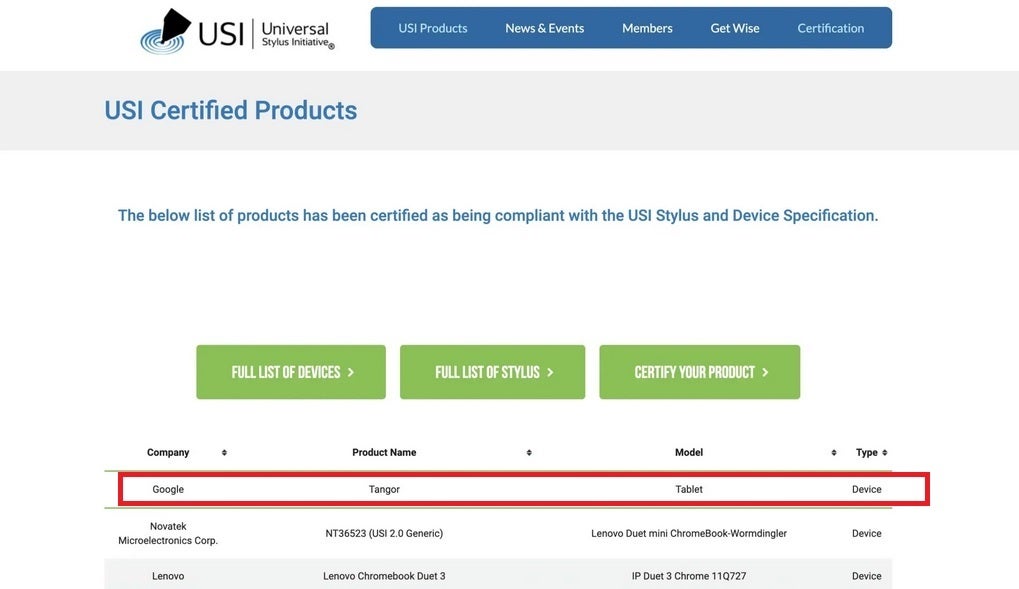
Task: Open the USI Products menu
Action: [433, 28]
